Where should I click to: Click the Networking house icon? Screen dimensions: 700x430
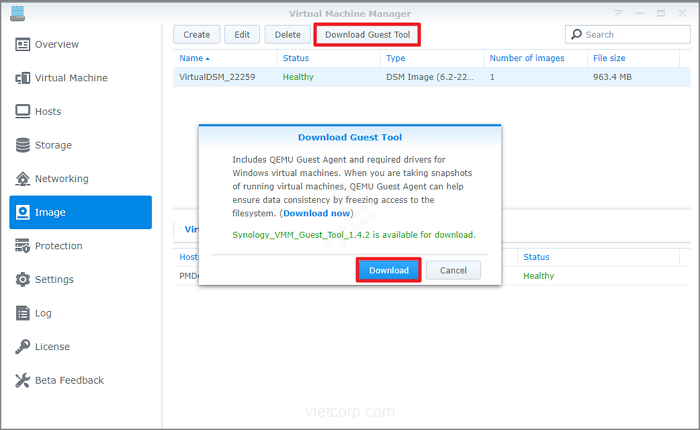point(23,179)
